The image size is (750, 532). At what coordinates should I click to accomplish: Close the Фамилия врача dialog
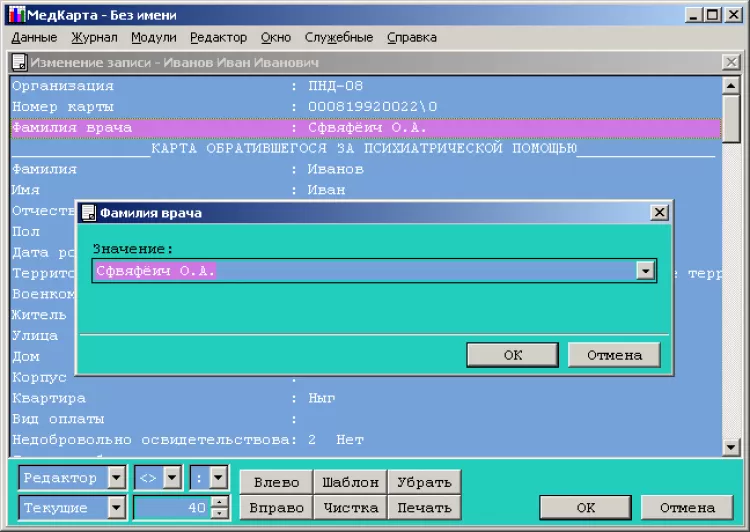[659, 212]
